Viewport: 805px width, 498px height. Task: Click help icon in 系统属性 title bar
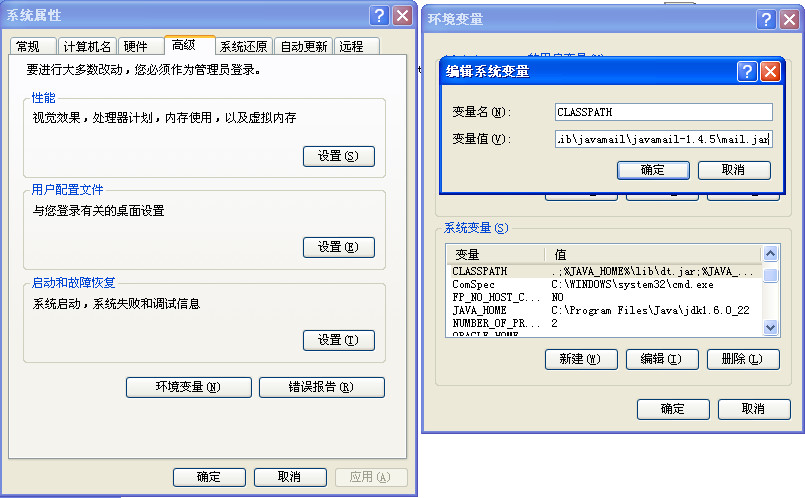point(379,15)
